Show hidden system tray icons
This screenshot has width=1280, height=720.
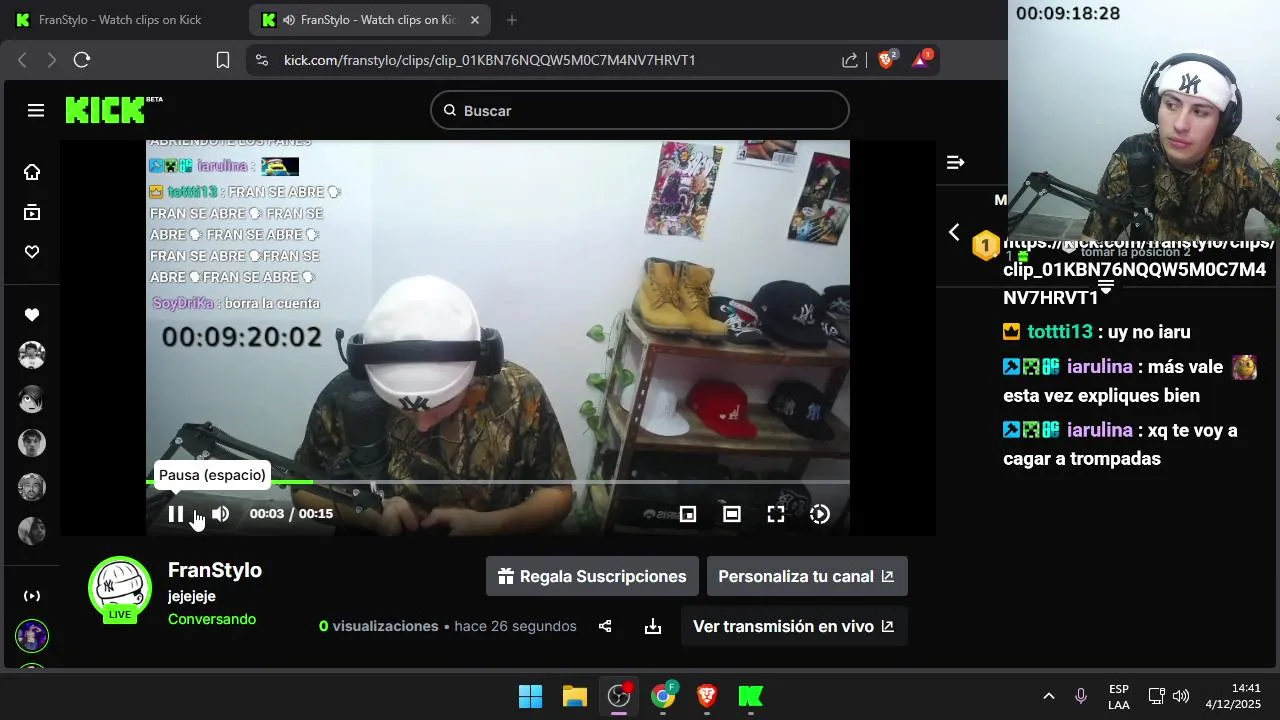1049,696
